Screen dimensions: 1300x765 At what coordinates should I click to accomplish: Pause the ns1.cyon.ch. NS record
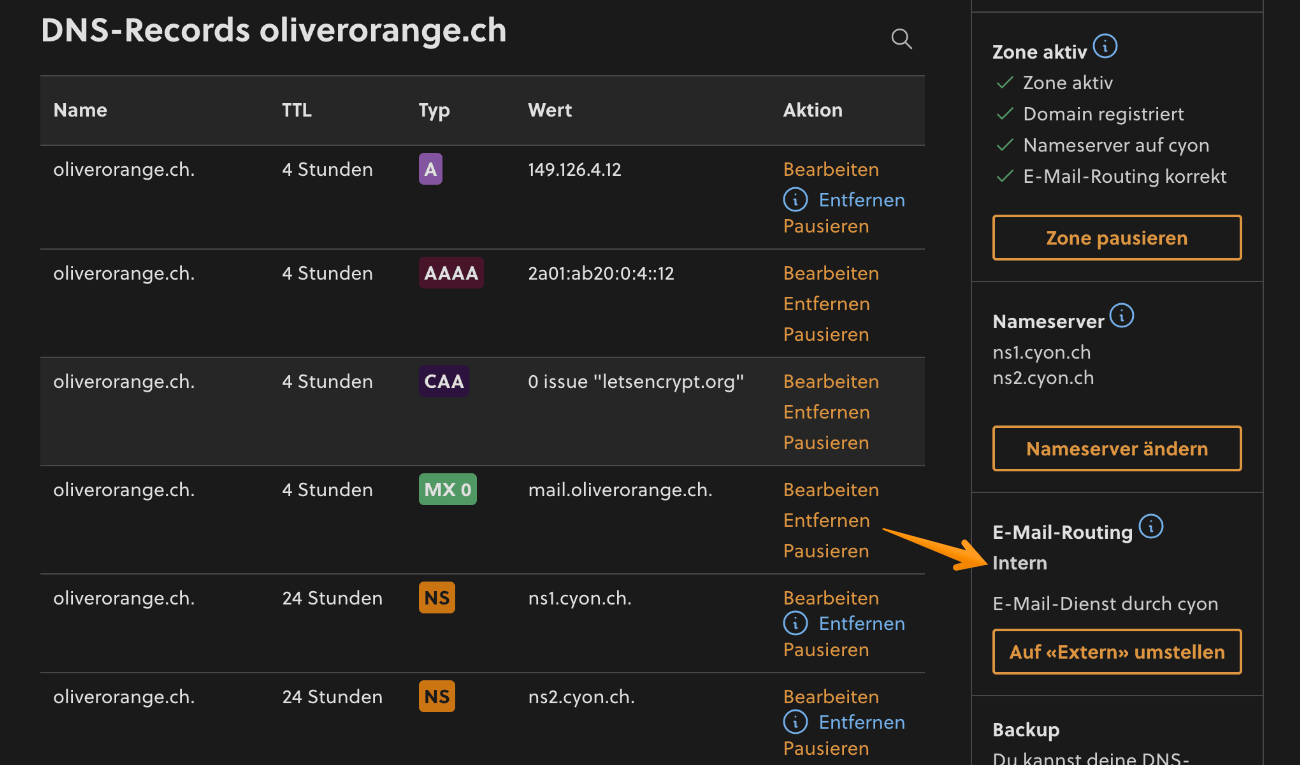point(826,650)
